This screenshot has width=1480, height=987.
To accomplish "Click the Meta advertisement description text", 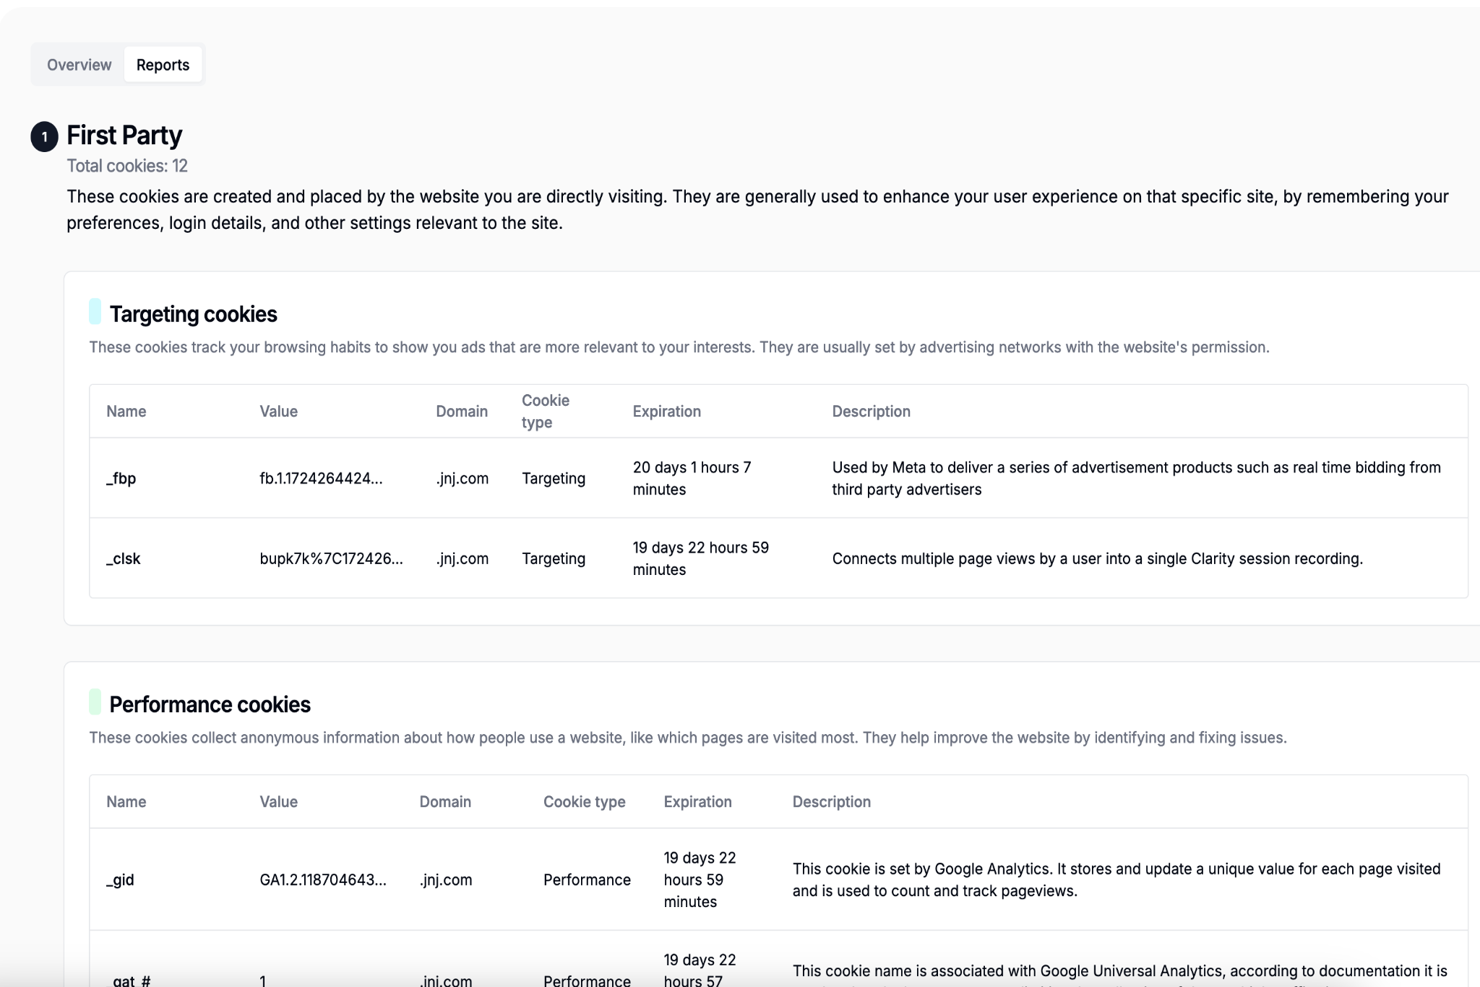I will click(x=1136, y=478).
